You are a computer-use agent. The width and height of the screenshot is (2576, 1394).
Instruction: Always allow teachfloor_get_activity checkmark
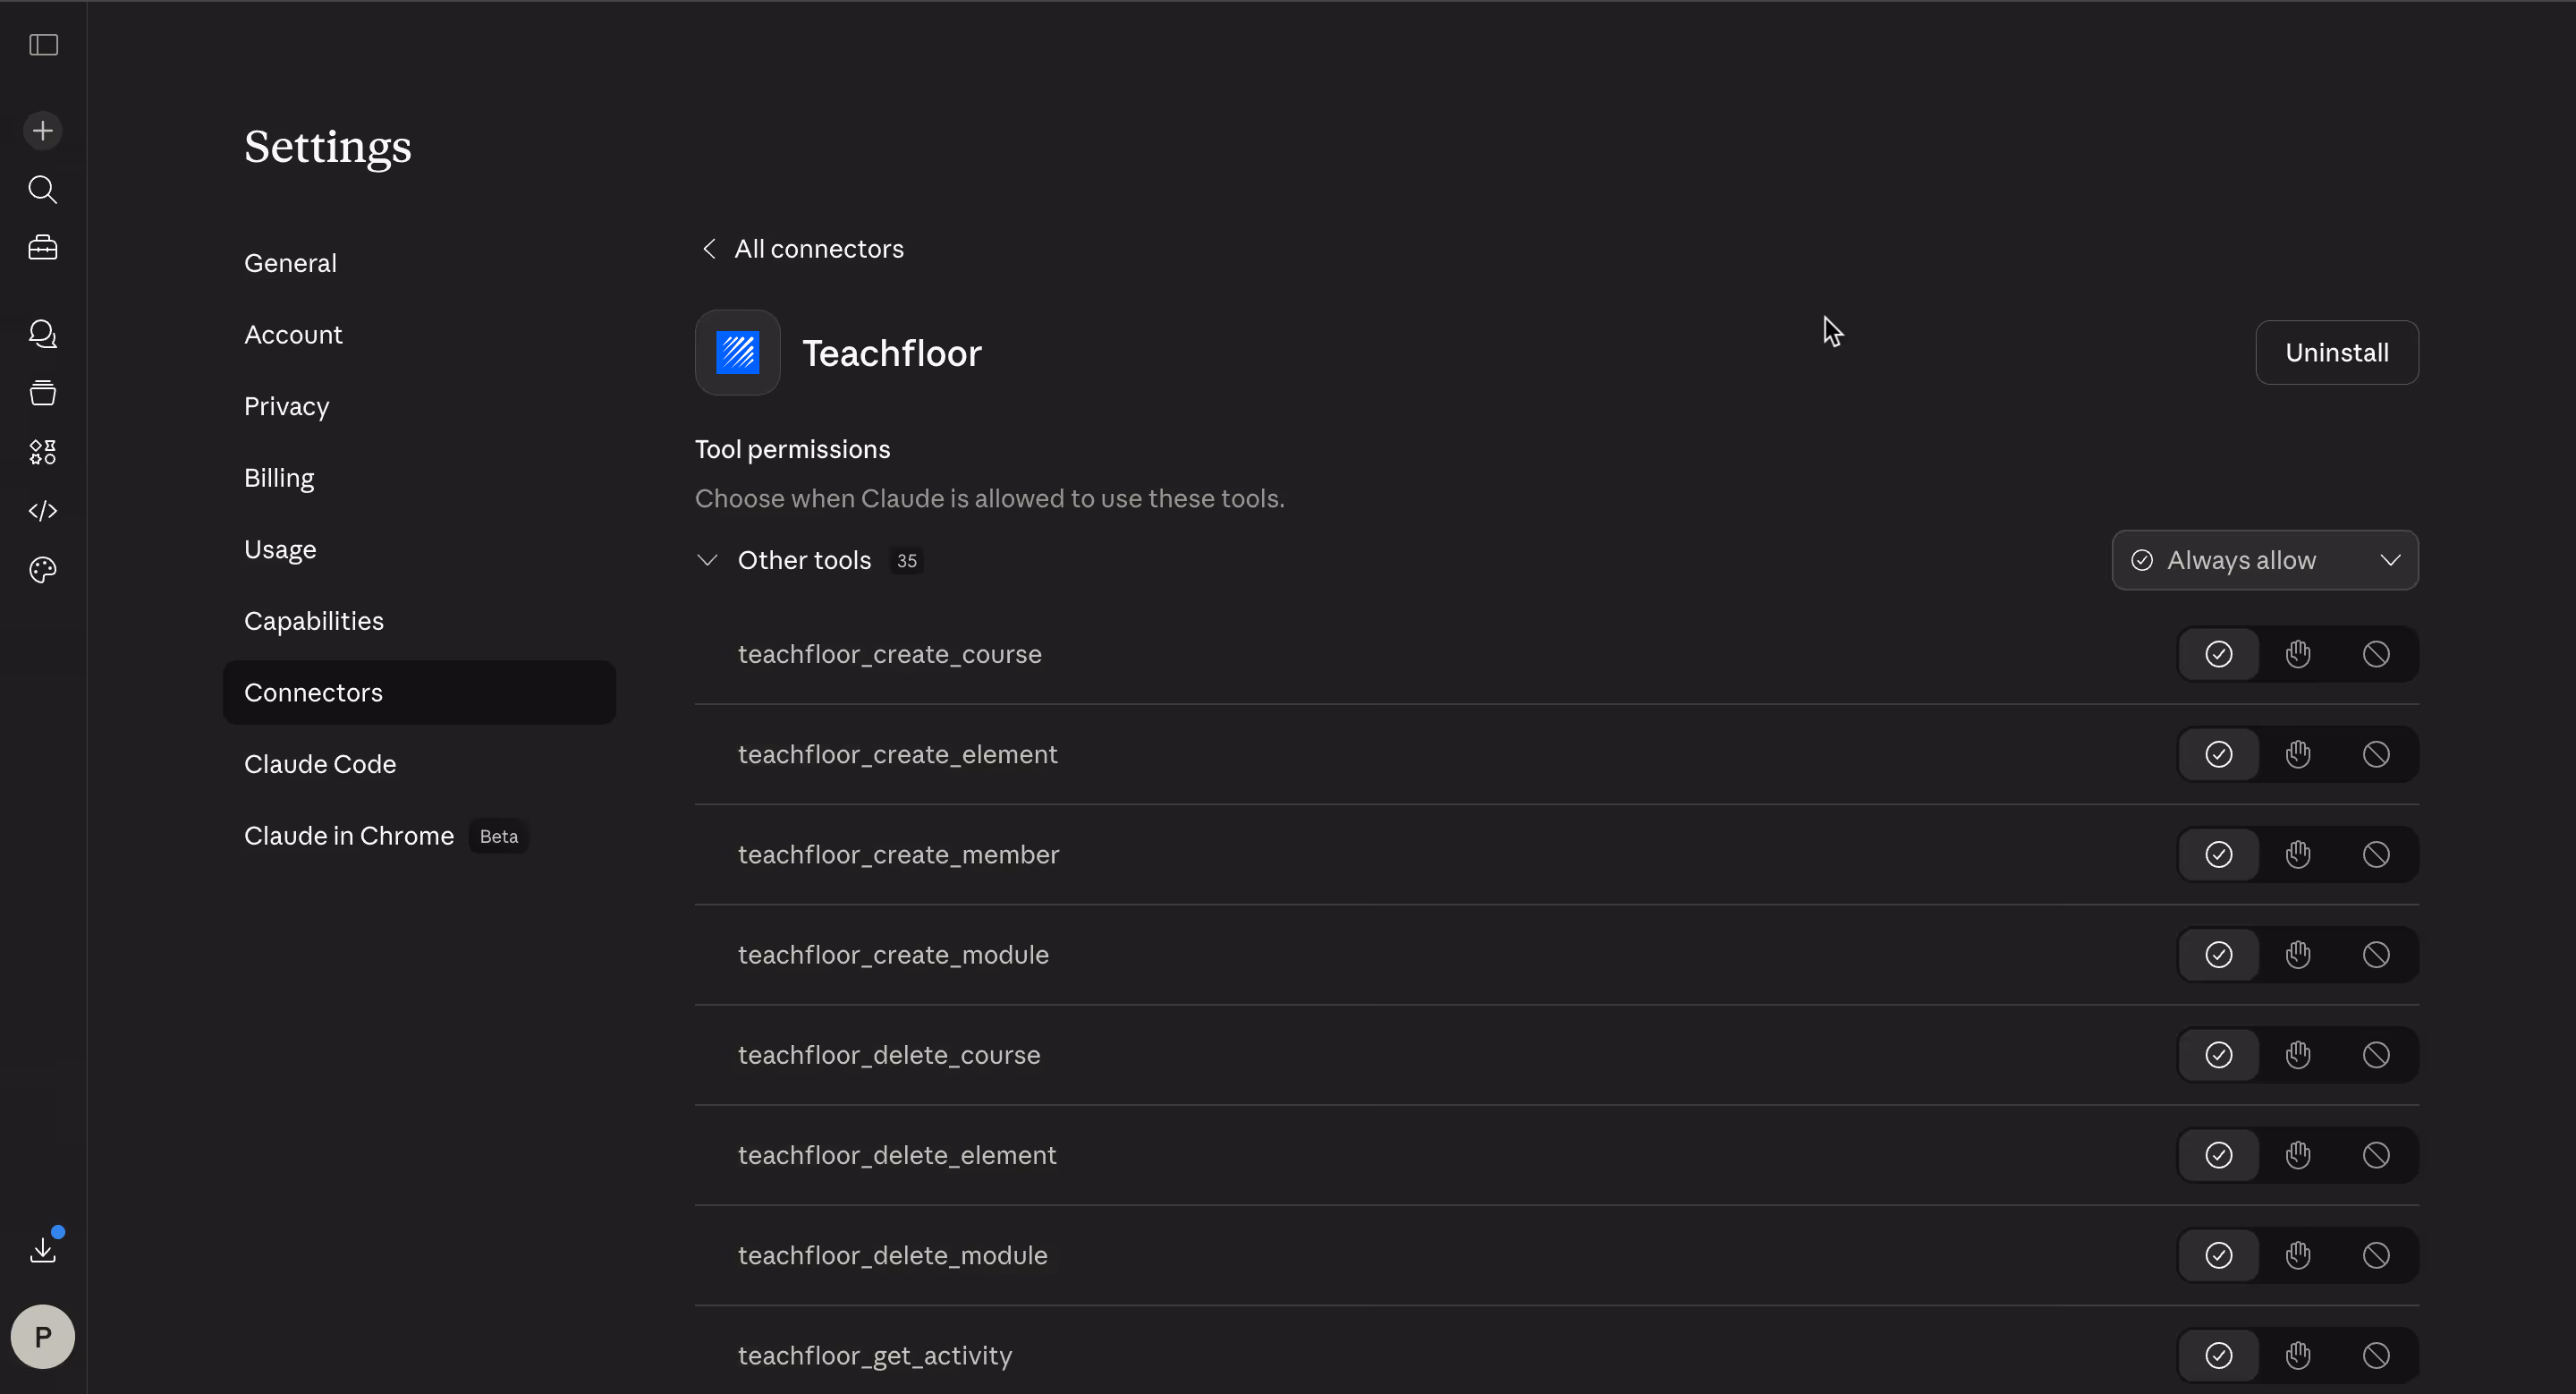[x=2219, y=1355]
